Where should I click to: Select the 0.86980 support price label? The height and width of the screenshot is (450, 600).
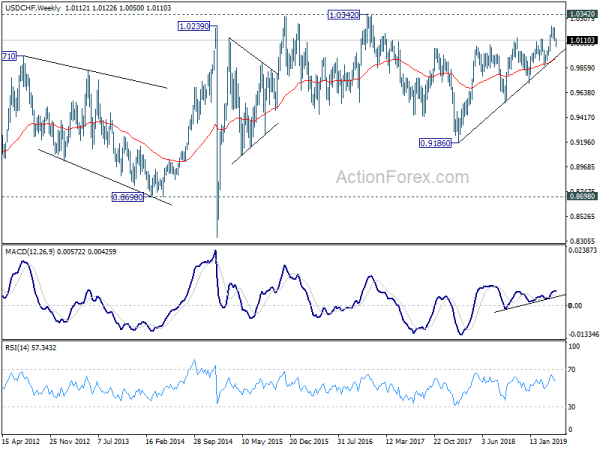[x=128, y=197]
